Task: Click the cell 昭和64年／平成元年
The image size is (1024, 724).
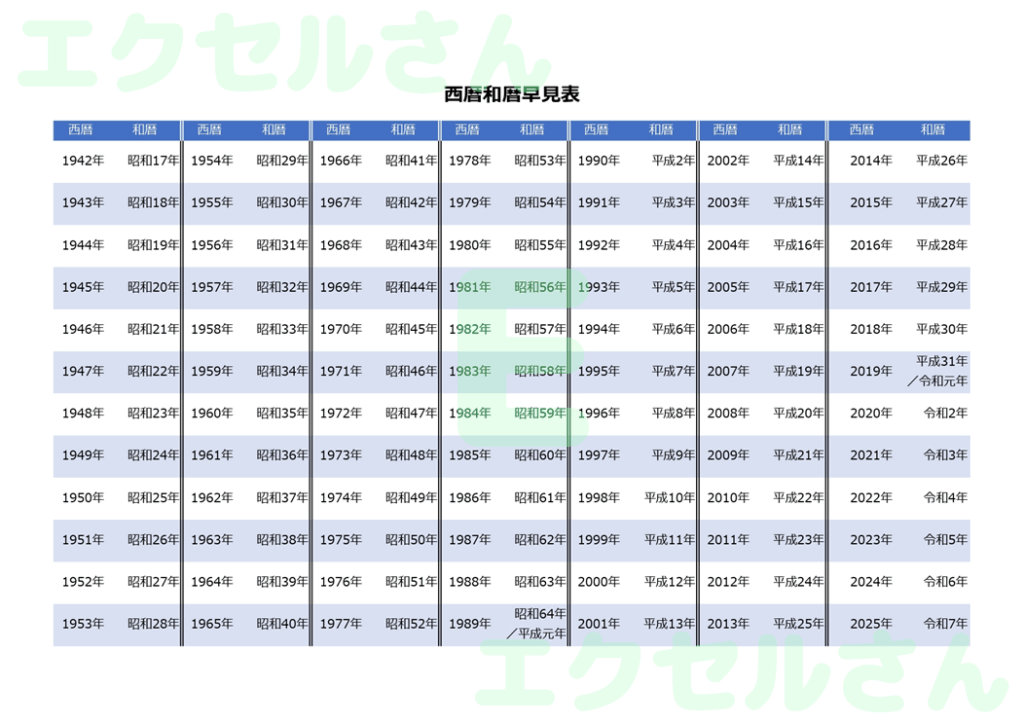Action: (x=536, y=624)
